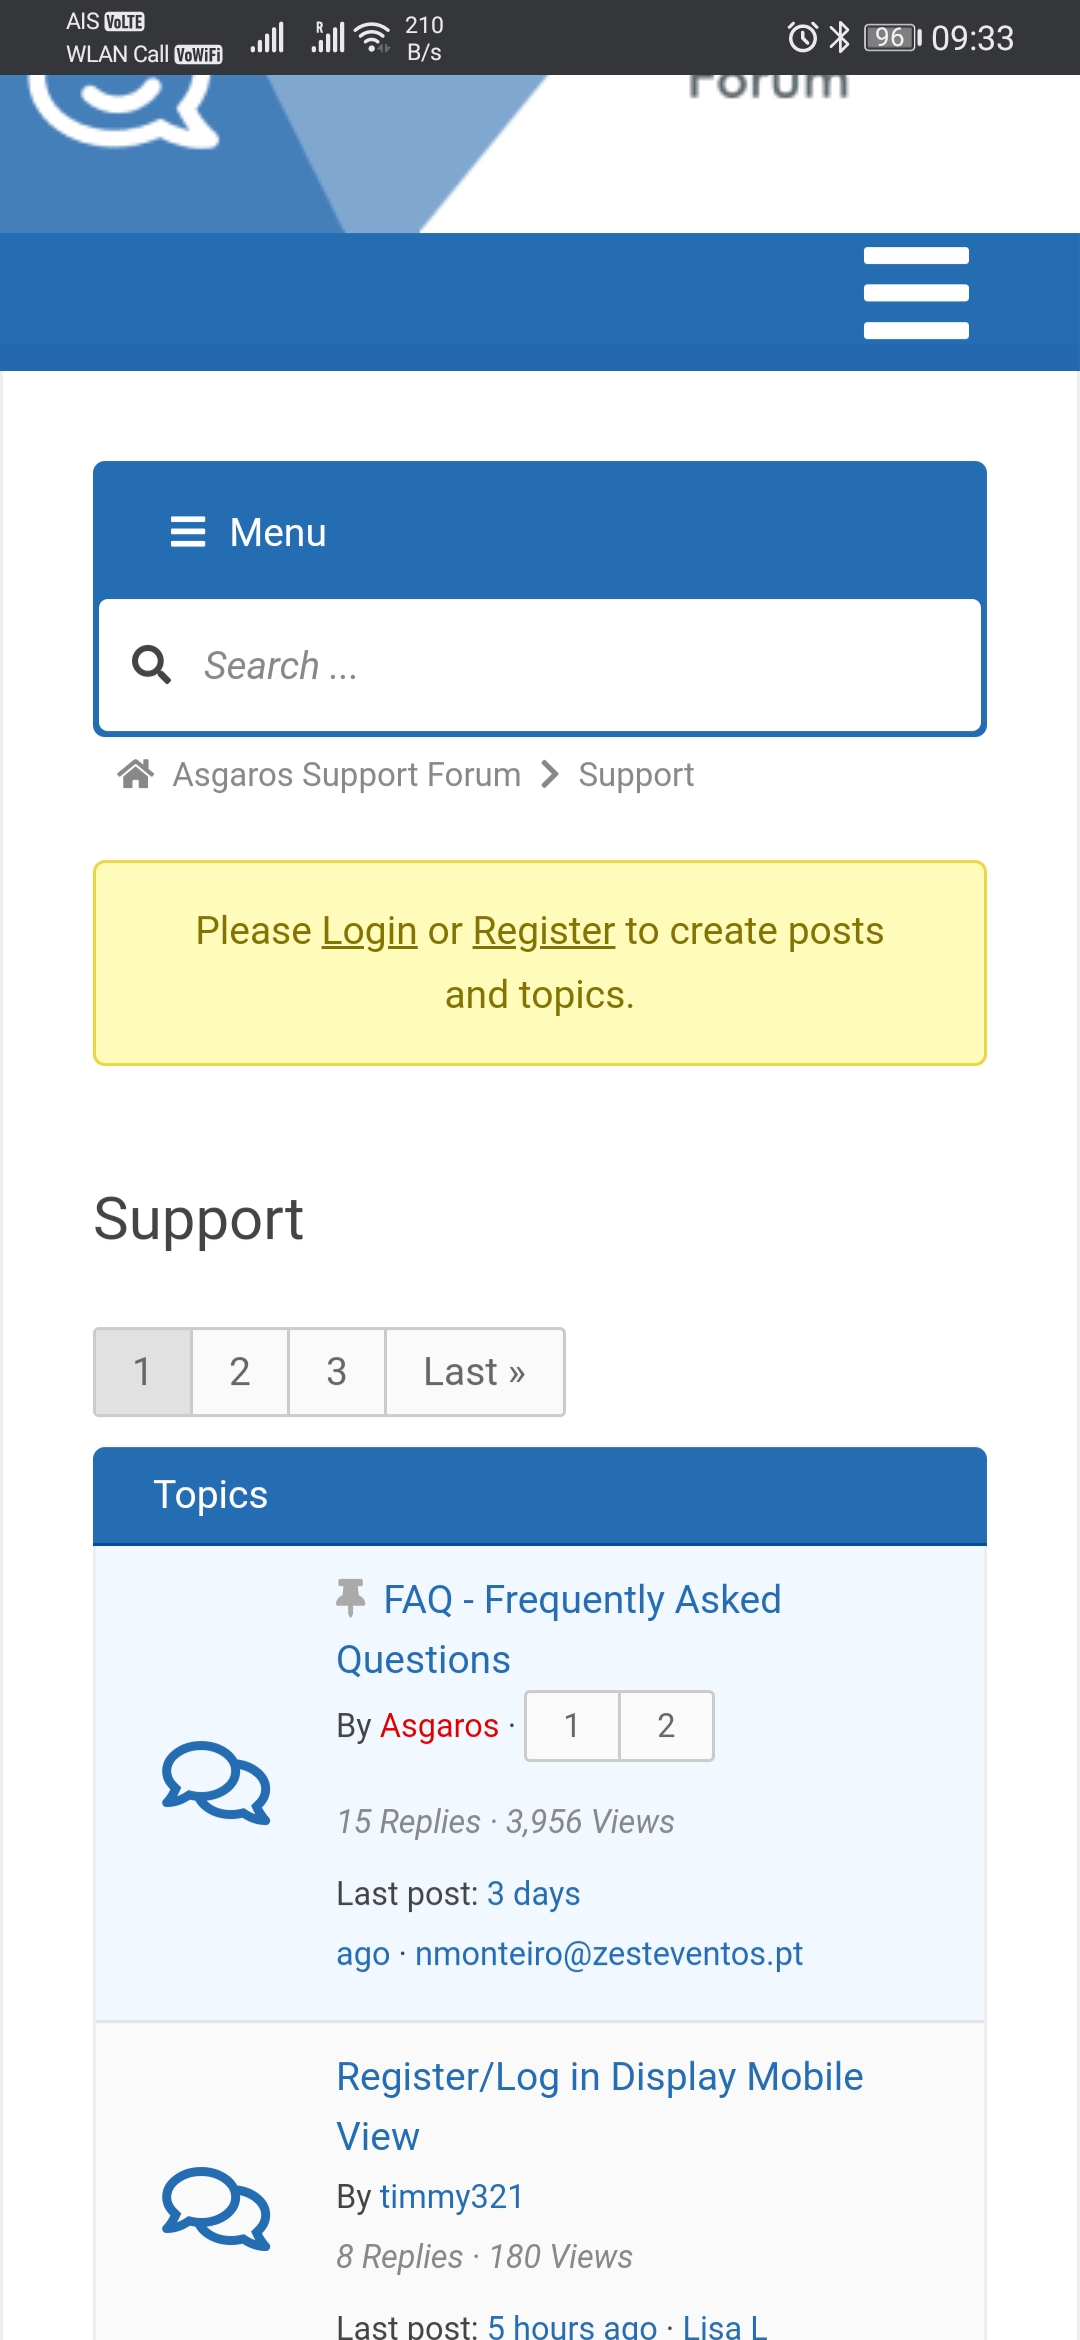Click the FAQ topic speech bubbles icon
Viewport: 1080px width, 2340px height.
(x=216, y=1783)
